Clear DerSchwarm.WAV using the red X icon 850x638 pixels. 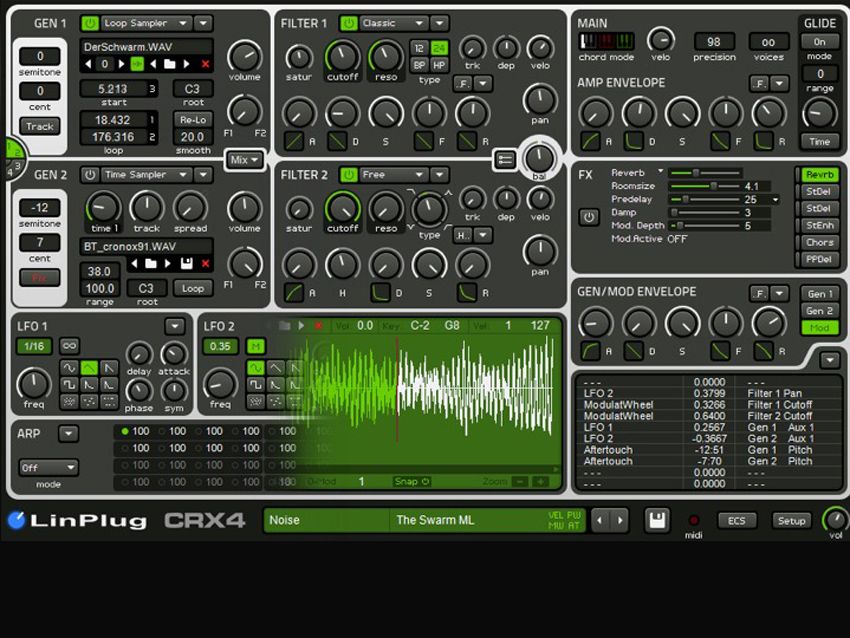(206, 63)
